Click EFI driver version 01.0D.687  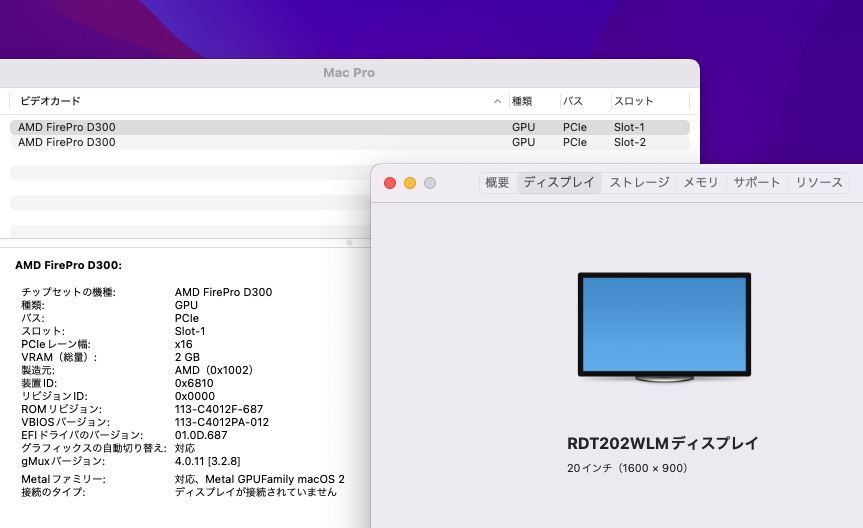tap(201, 435)
